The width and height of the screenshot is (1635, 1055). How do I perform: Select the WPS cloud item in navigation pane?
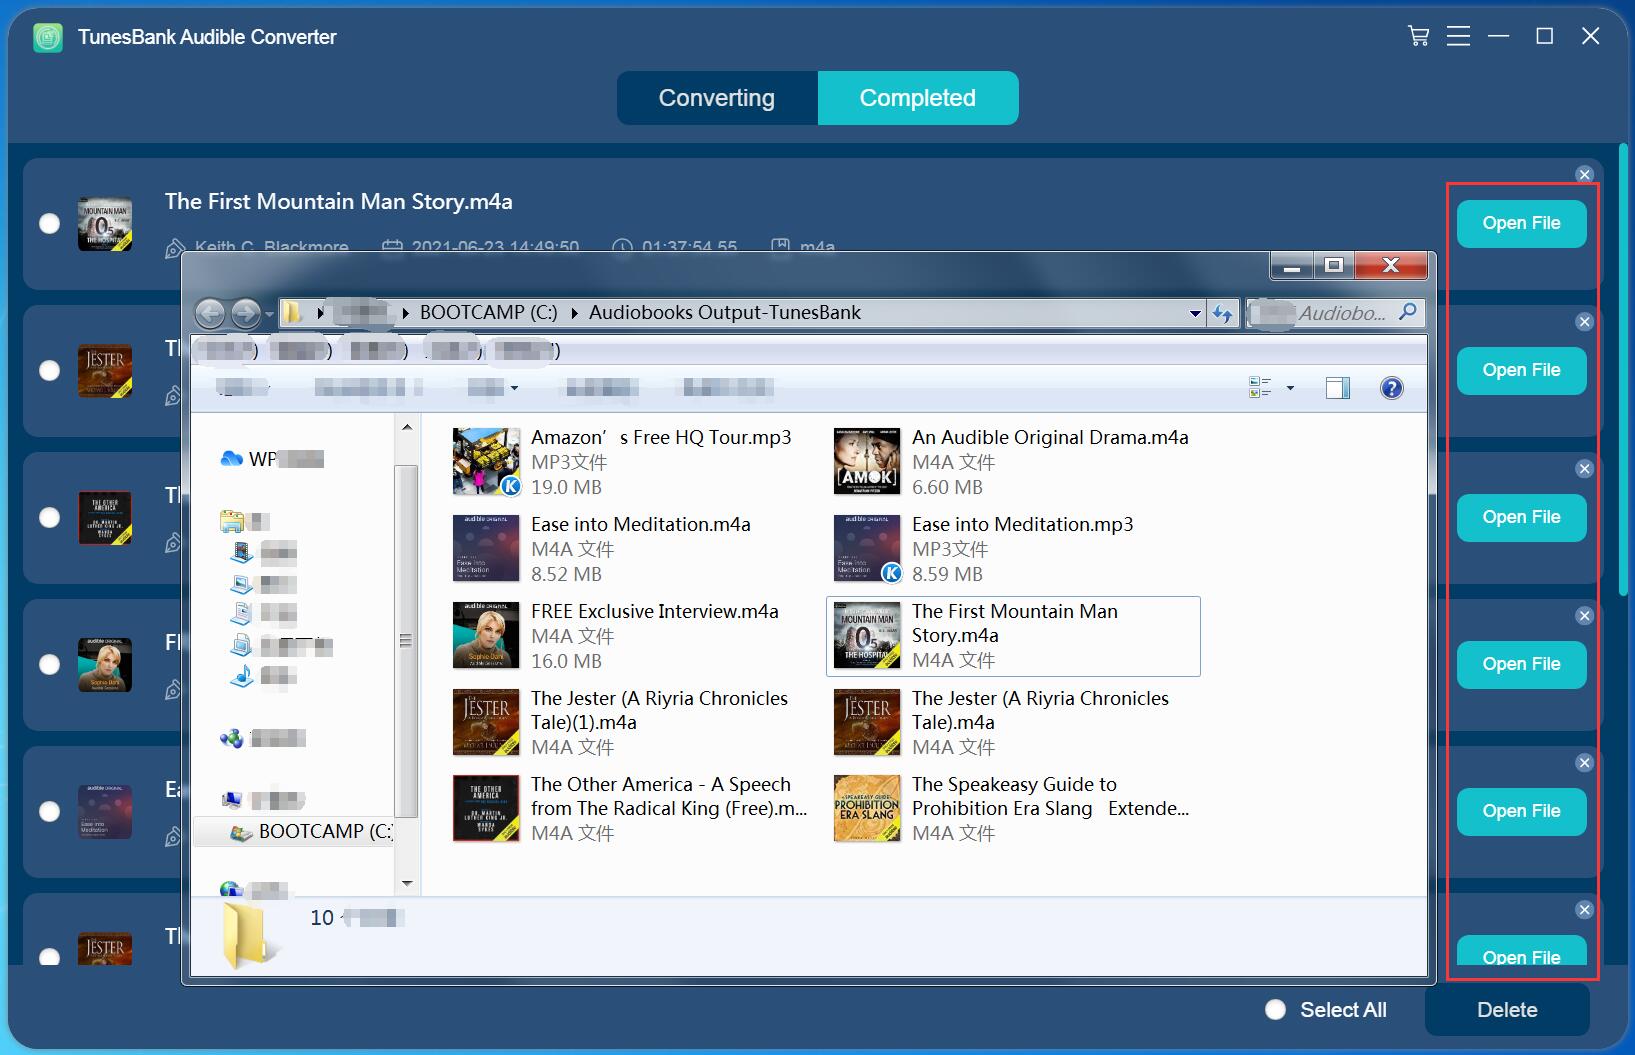pos(271,459)
